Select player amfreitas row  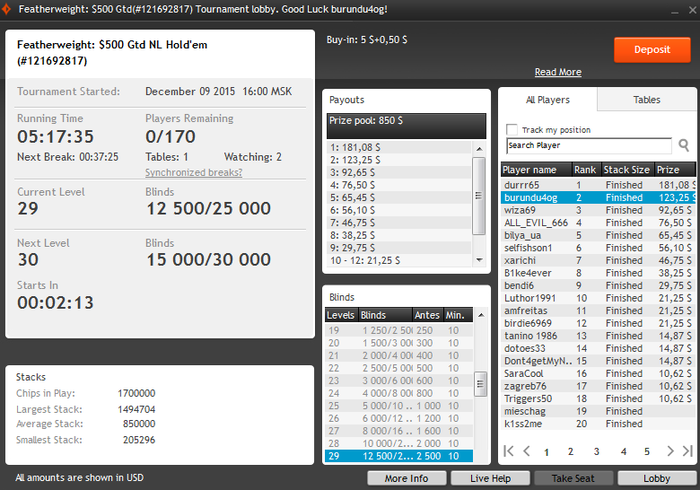click(598, 310)
